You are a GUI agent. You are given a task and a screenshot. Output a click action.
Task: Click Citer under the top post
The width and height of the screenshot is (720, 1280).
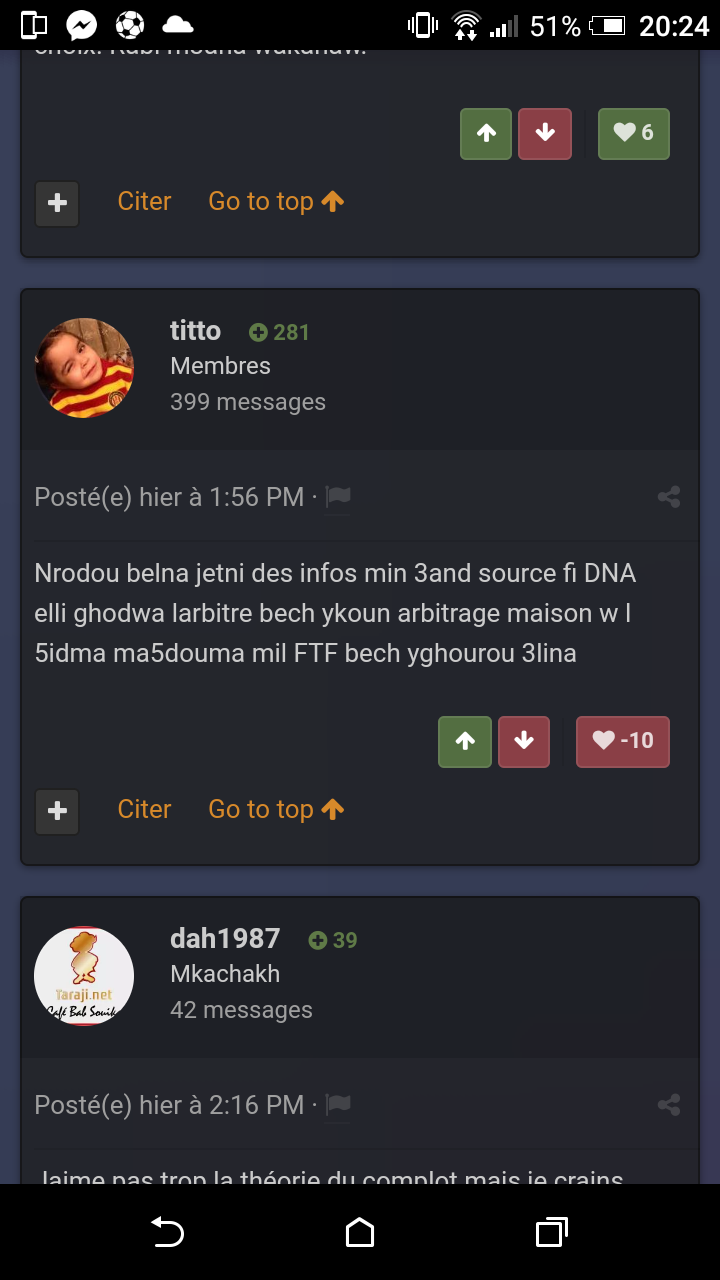pyautogui.click(x=144, y=201)
